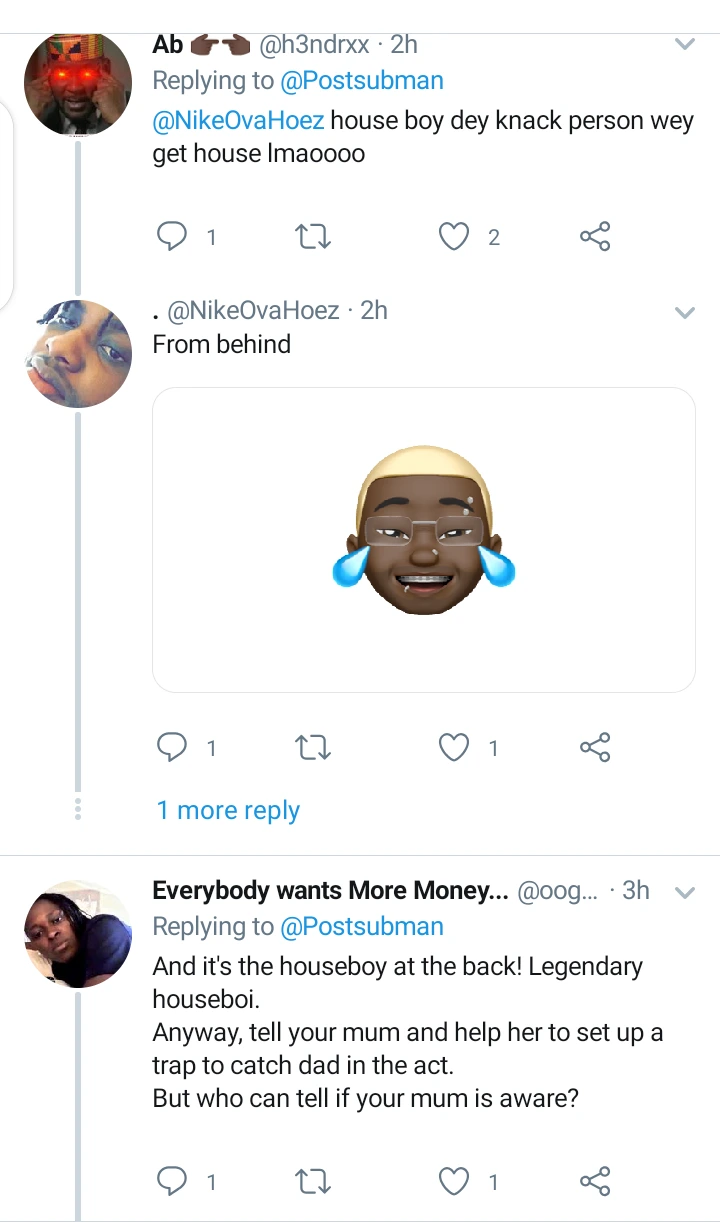Screen dimensions: 720x1222
Task: Reply to the "Legendary houseboi" tweet
Action: point(174,1181)
